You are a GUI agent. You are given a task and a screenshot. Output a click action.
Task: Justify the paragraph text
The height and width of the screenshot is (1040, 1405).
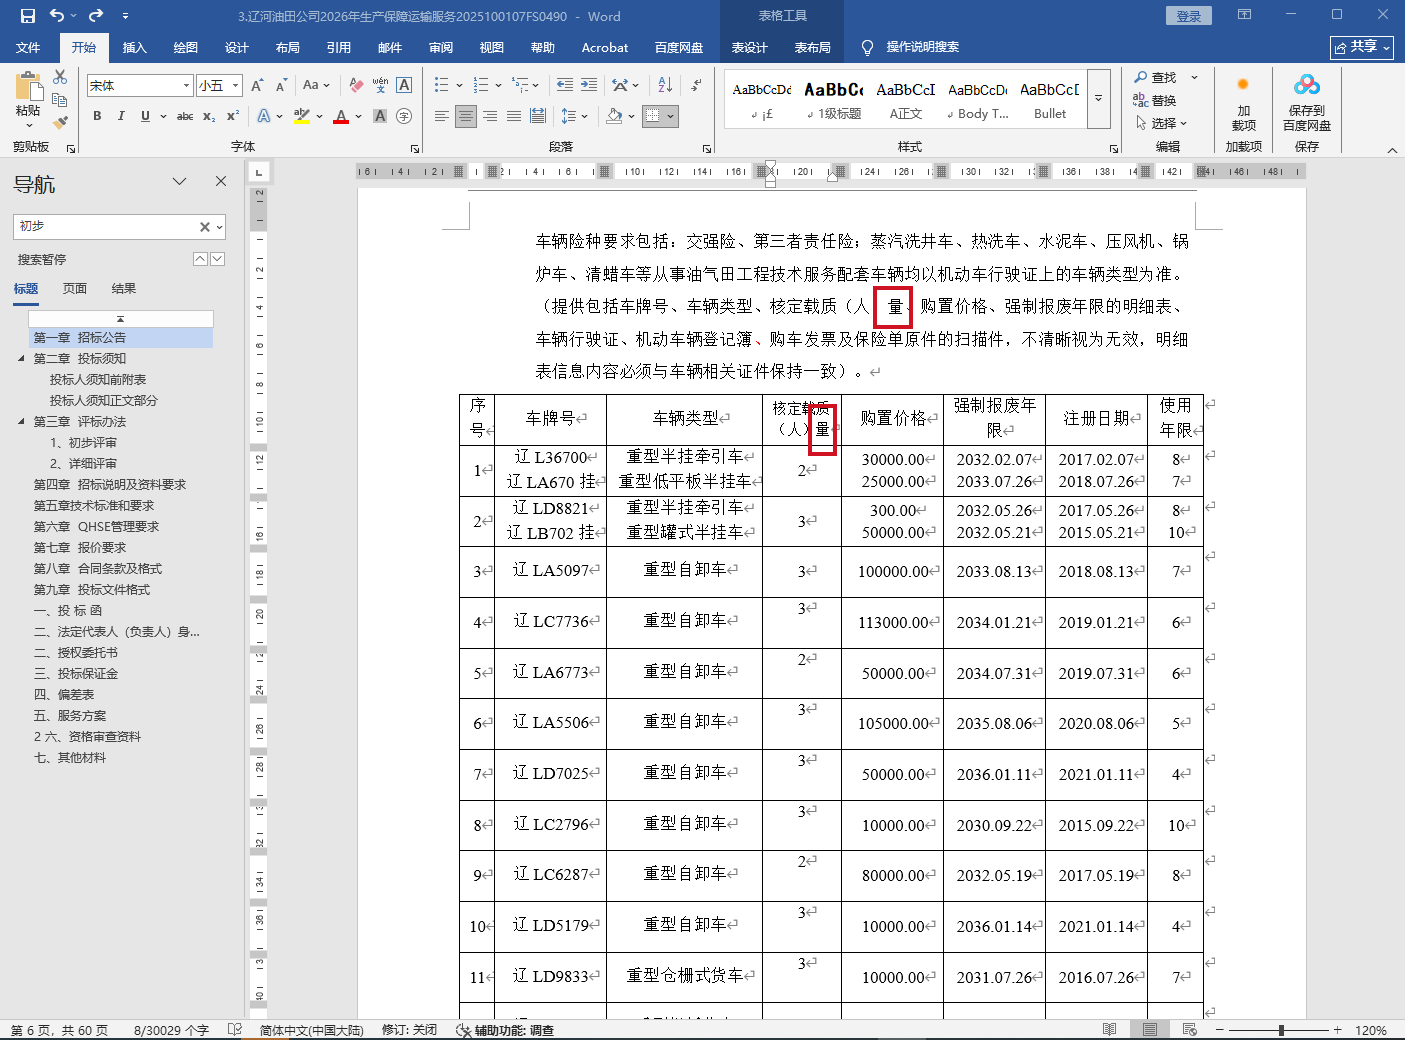click(513, 116)
